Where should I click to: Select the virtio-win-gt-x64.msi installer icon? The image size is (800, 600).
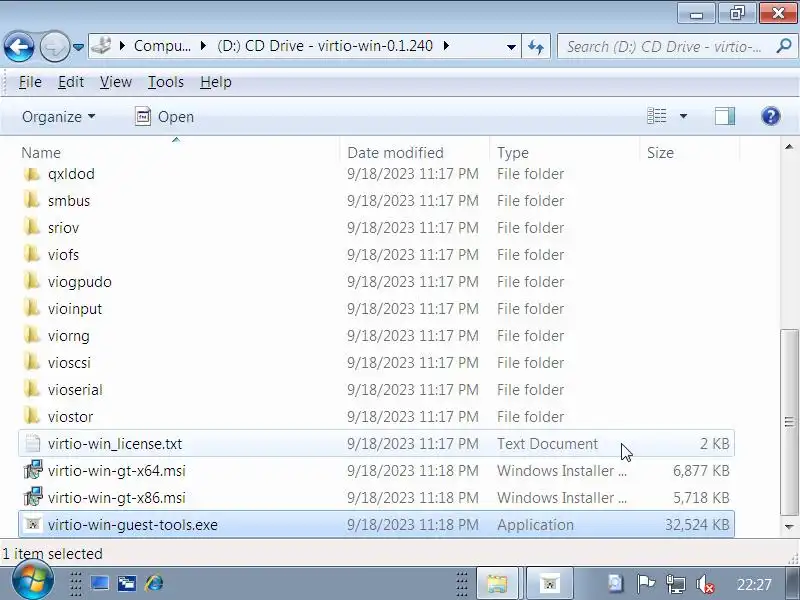[x=33, y=470]
